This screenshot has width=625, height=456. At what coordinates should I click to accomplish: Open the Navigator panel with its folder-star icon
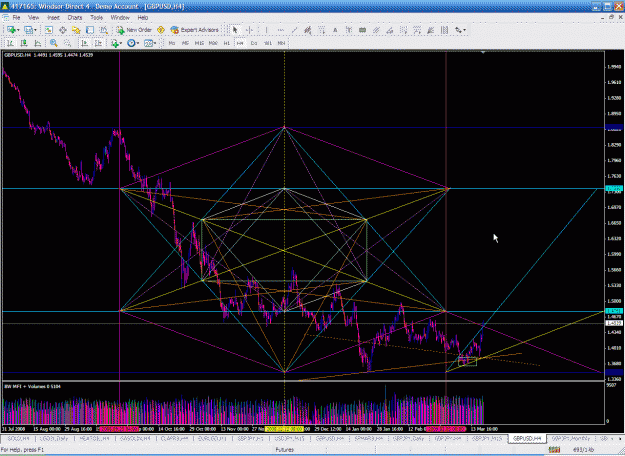(x=76, y=30)
